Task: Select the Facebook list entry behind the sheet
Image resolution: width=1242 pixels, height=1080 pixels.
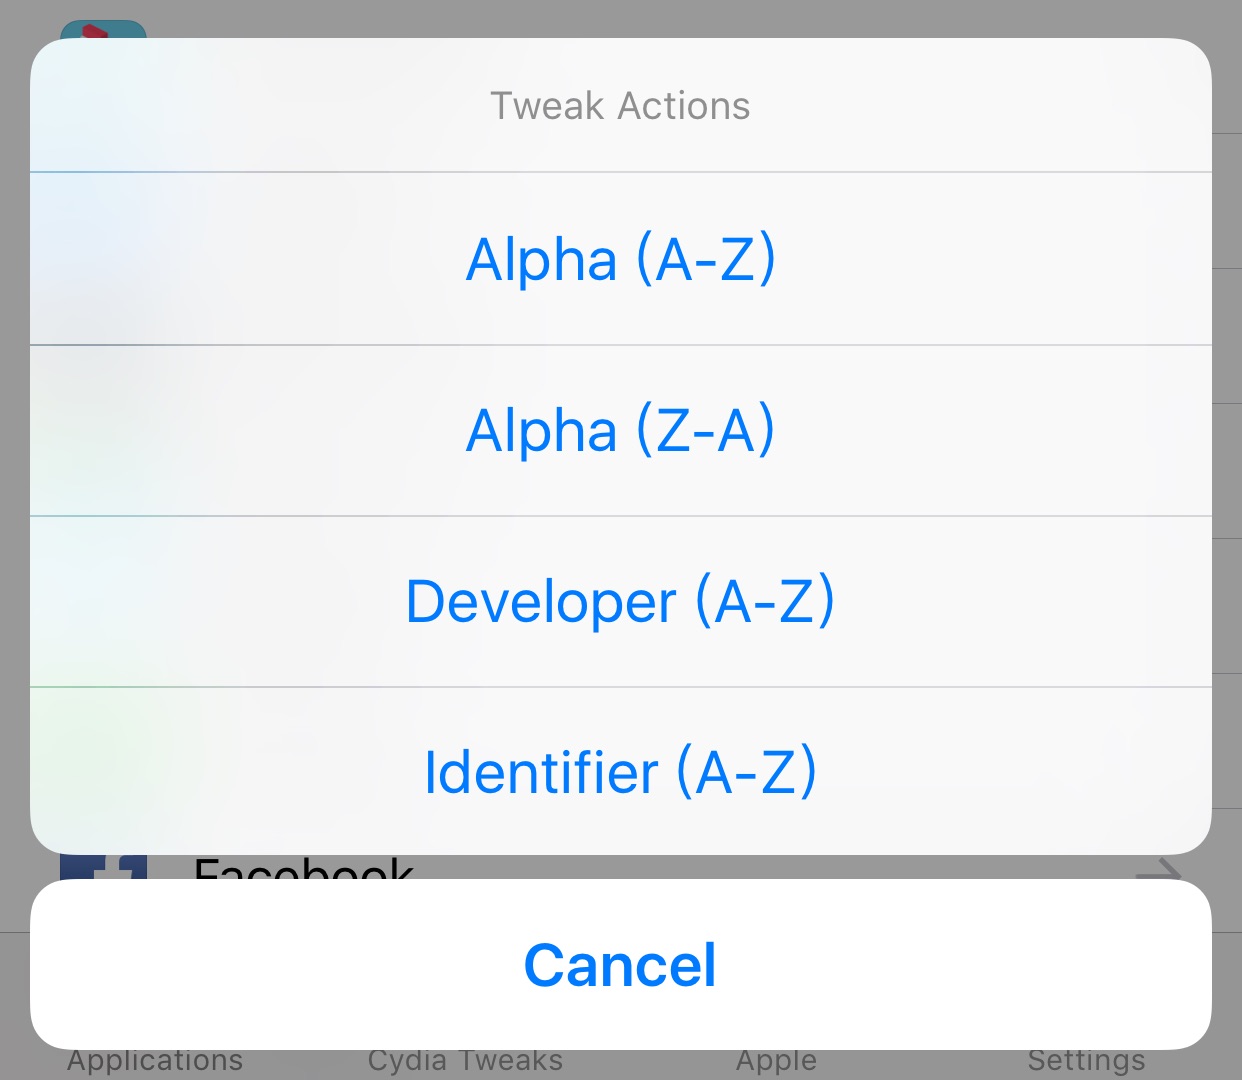Action: (x=621, y=867)
